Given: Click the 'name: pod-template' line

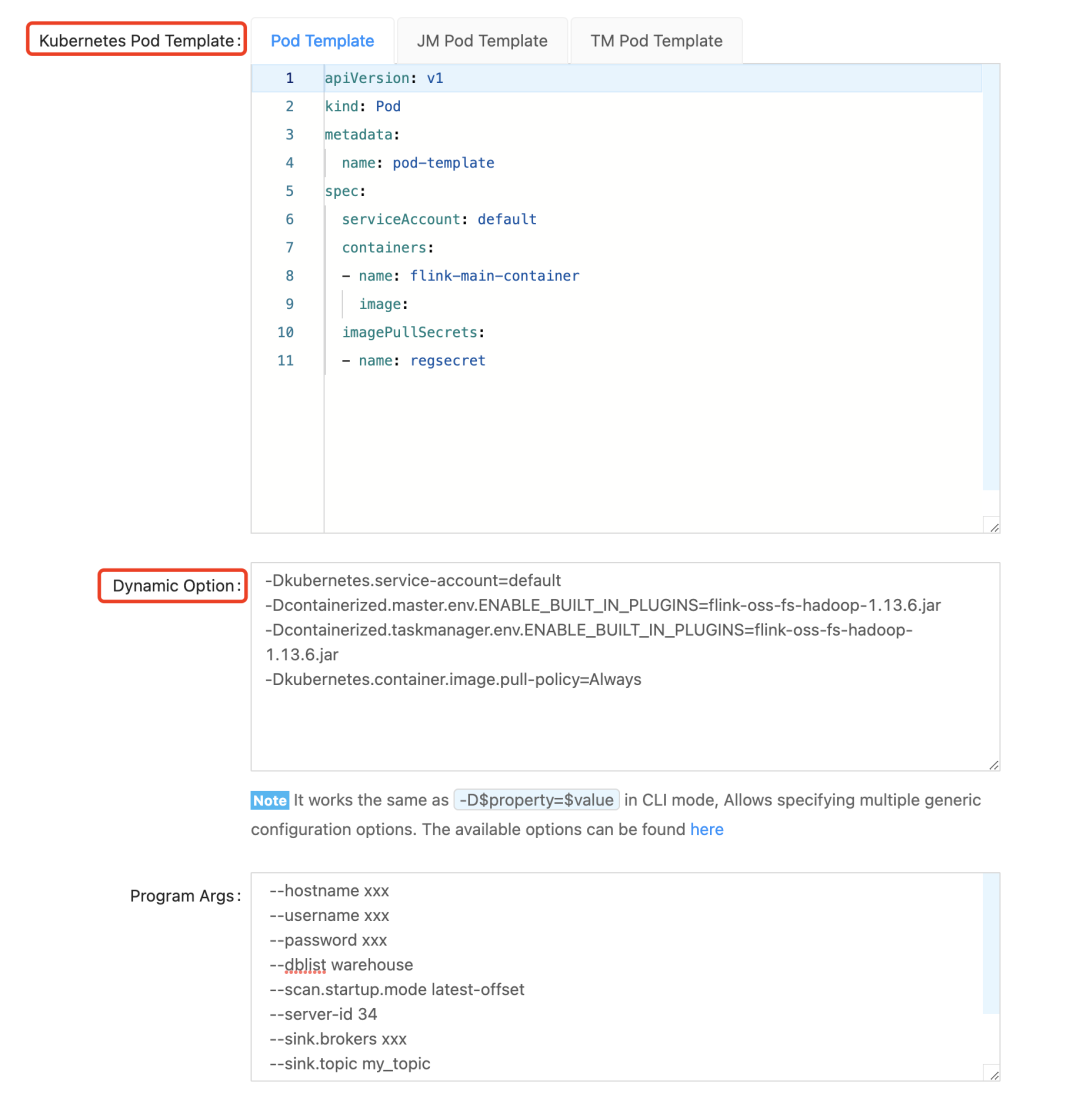Looking at the screenshot, I should [418, 162].
